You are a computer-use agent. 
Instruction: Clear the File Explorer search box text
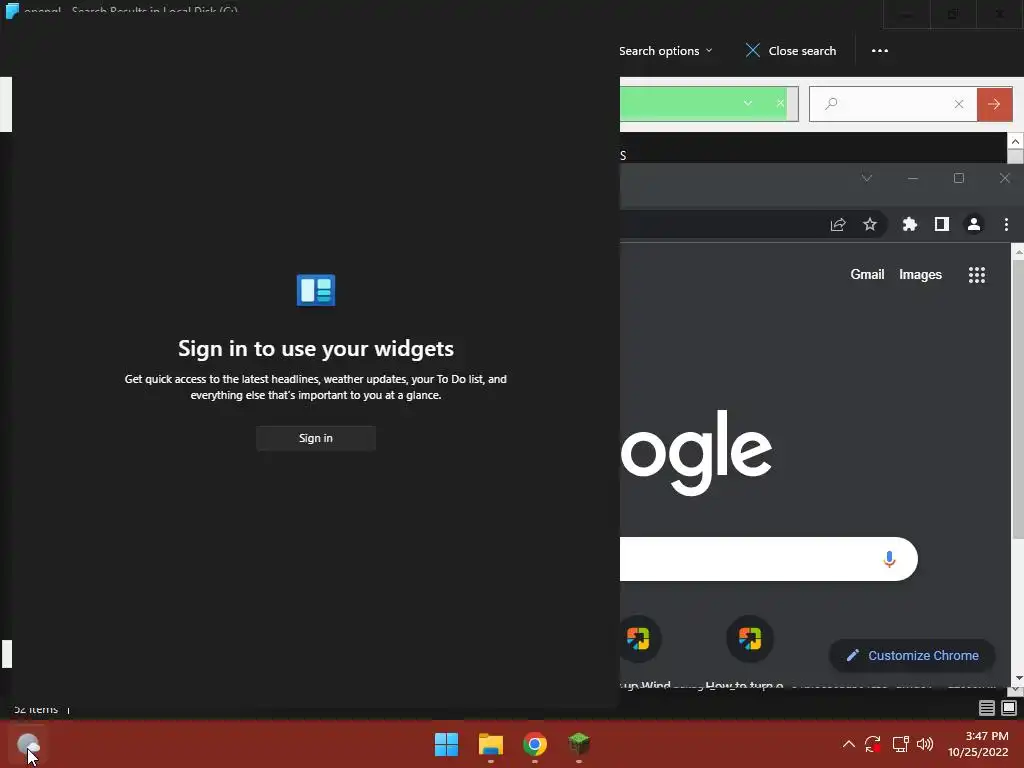(959, 104)
